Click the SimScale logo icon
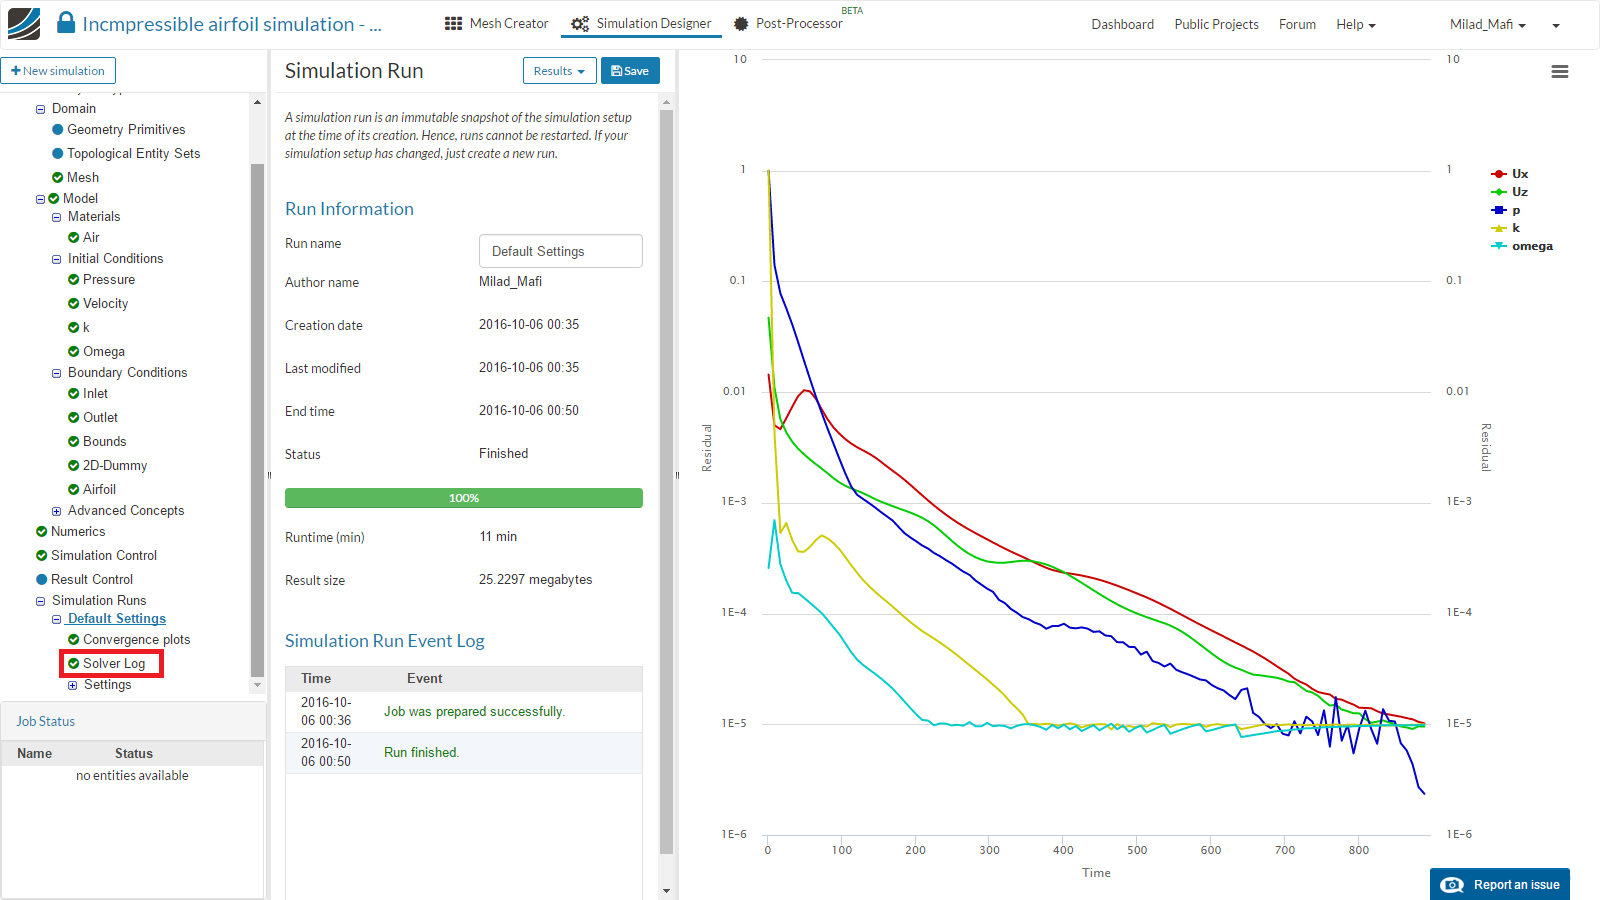This screenshot has width=1600, height=900. tap(24, 24)
